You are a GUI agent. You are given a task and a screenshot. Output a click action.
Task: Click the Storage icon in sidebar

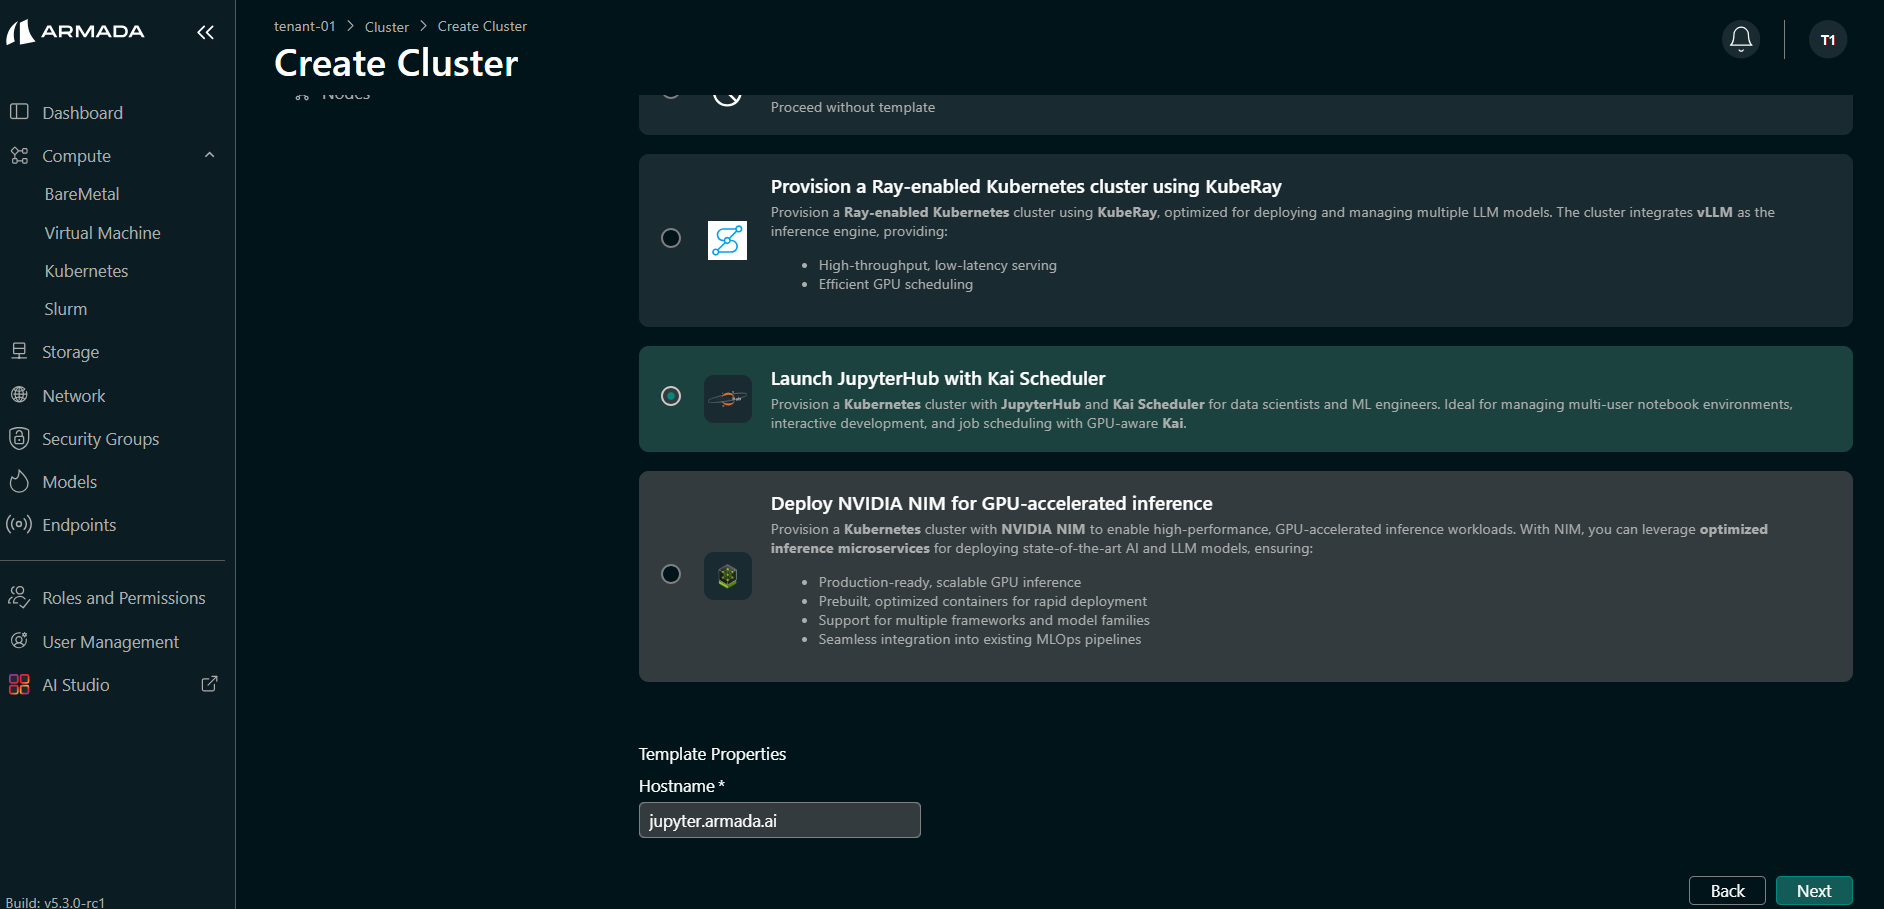[x=19, y=351]
